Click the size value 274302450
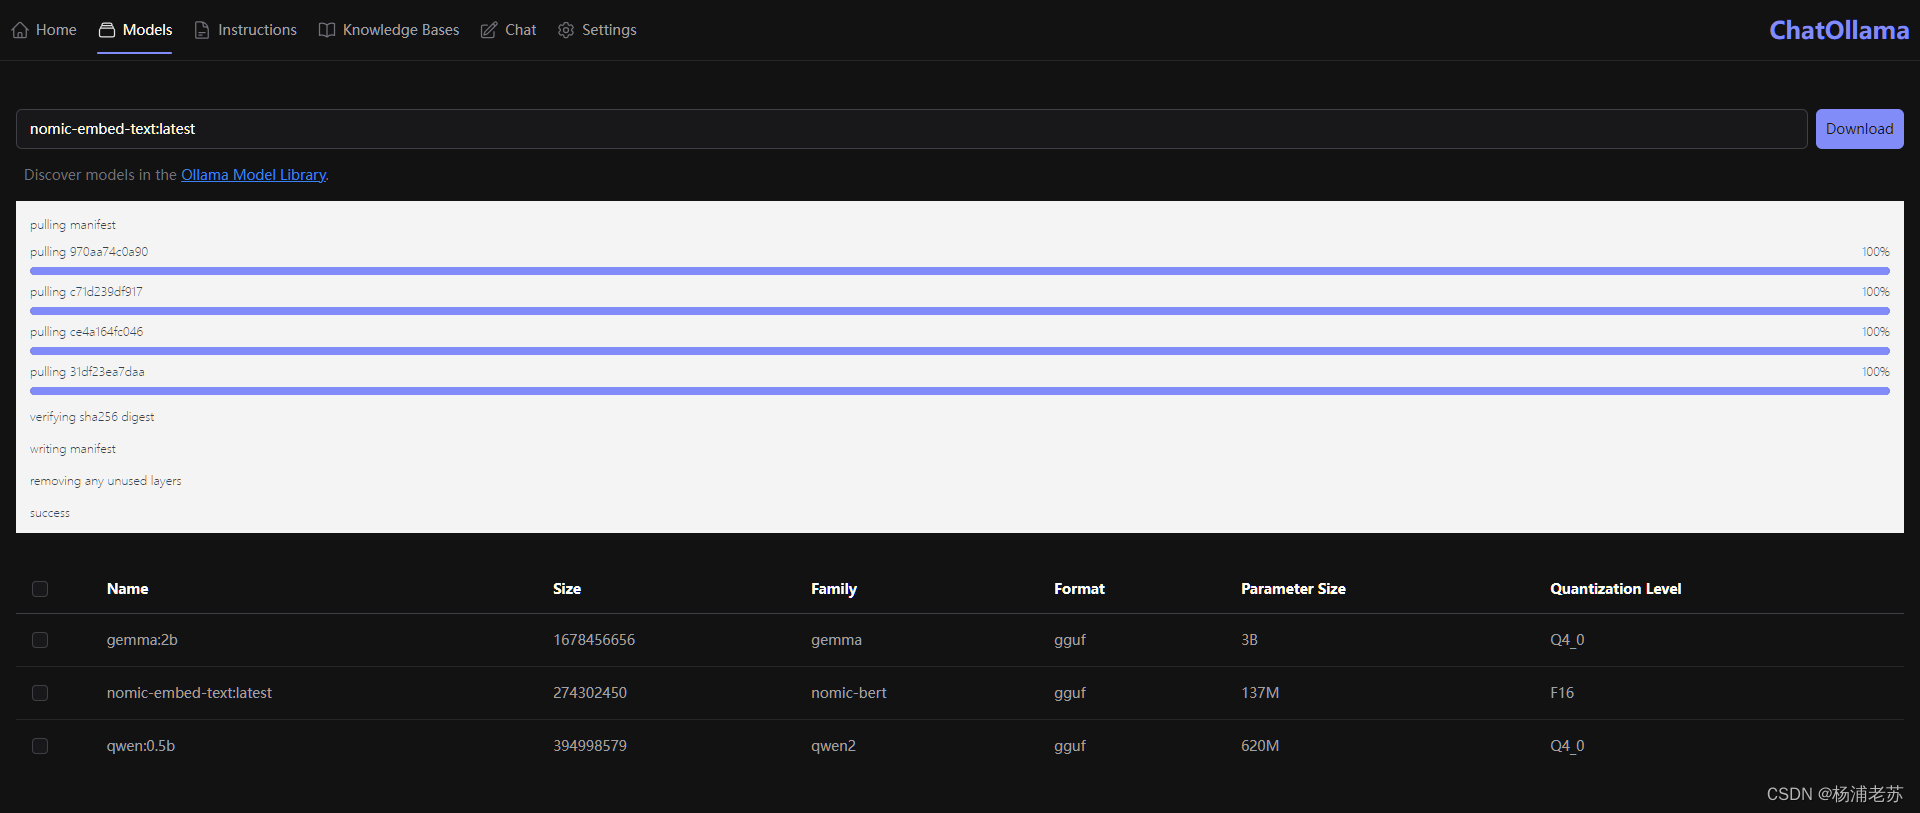 click(590, 693)
